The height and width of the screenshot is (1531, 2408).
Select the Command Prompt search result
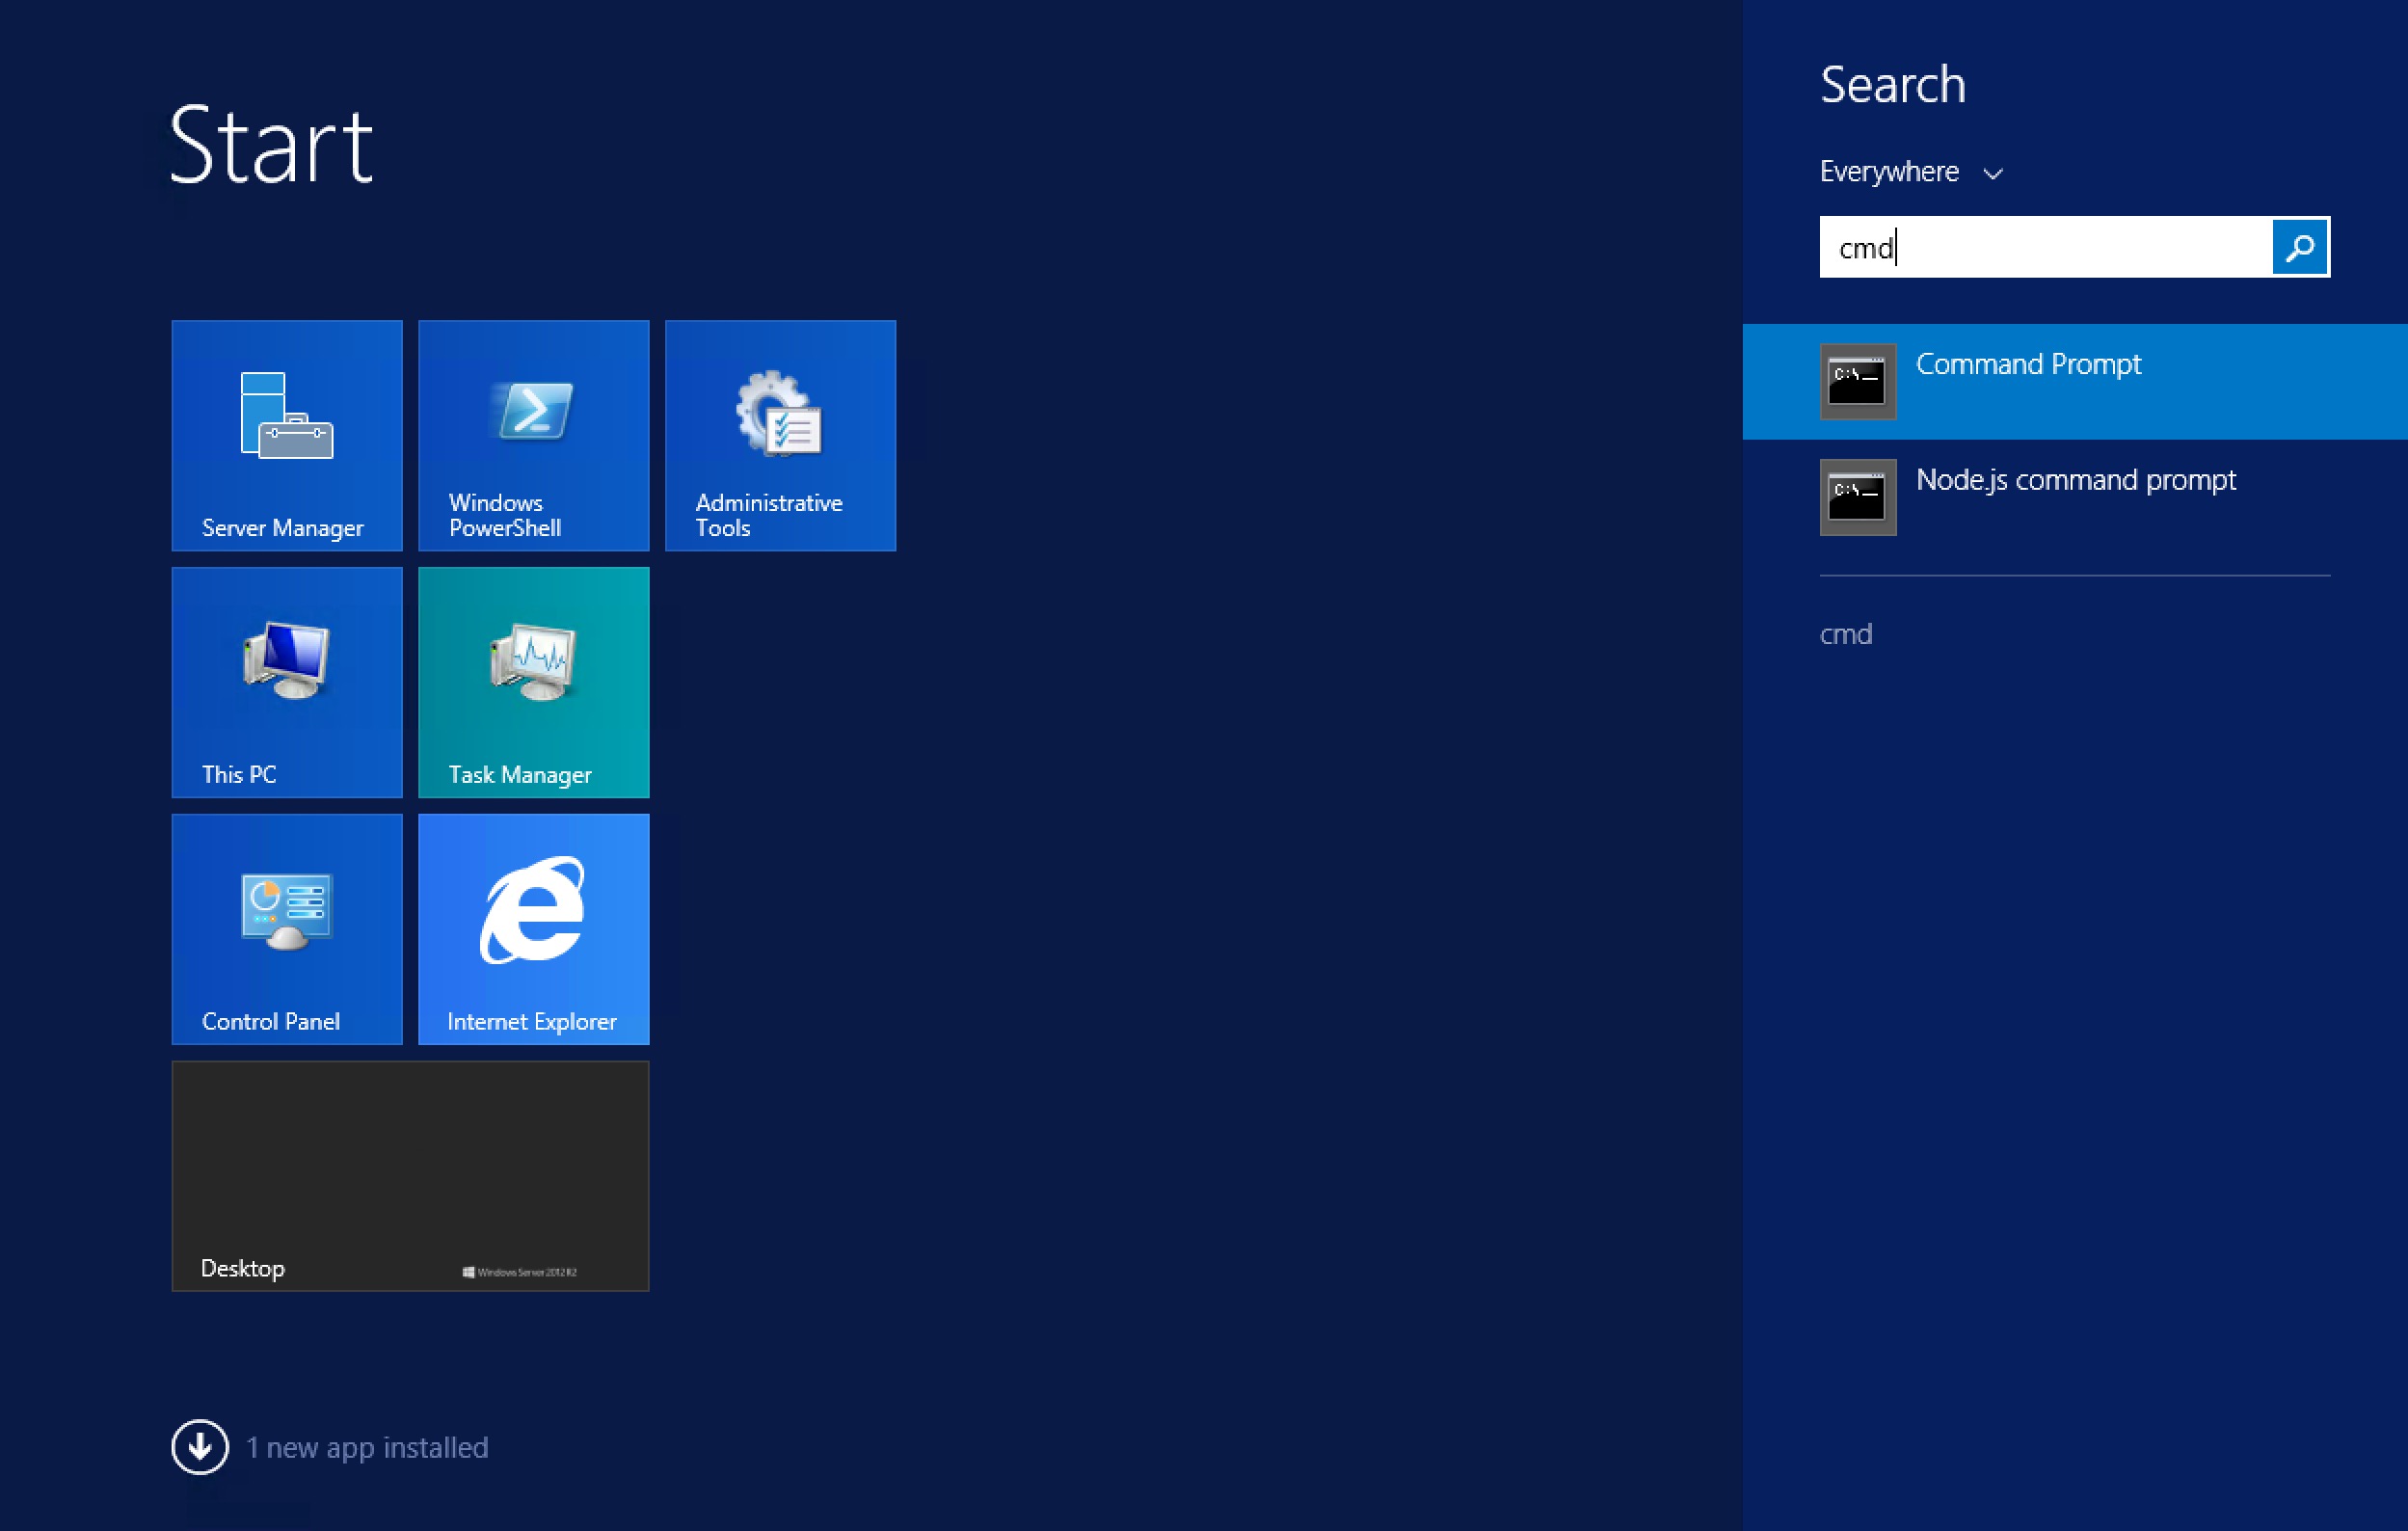click(2028, 365)
